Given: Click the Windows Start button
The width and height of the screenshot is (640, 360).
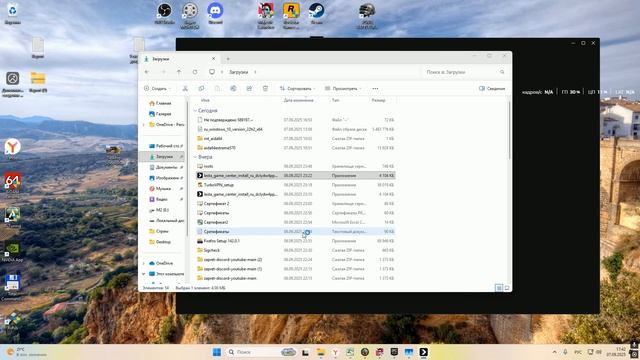Looking at the screenshot, I should click(x=217, y=352).
